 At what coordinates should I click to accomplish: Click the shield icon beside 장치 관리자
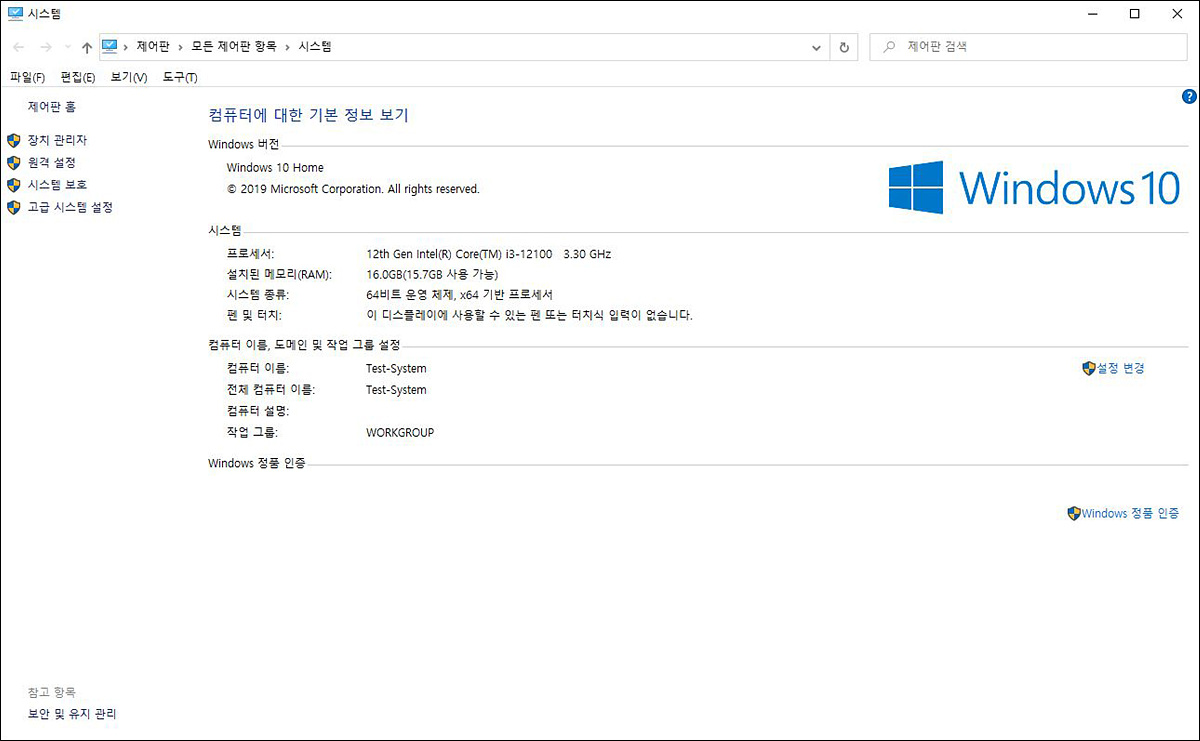tap(14, 140)
